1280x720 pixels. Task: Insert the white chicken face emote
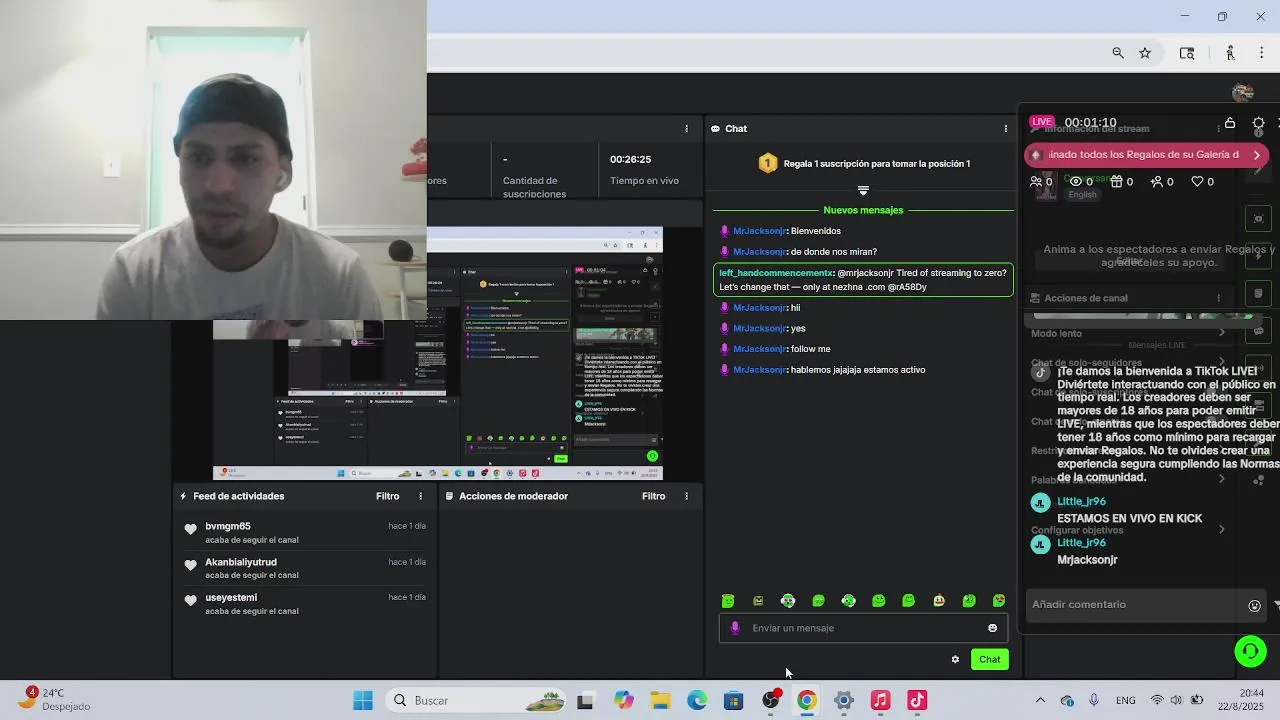(938, 601)
